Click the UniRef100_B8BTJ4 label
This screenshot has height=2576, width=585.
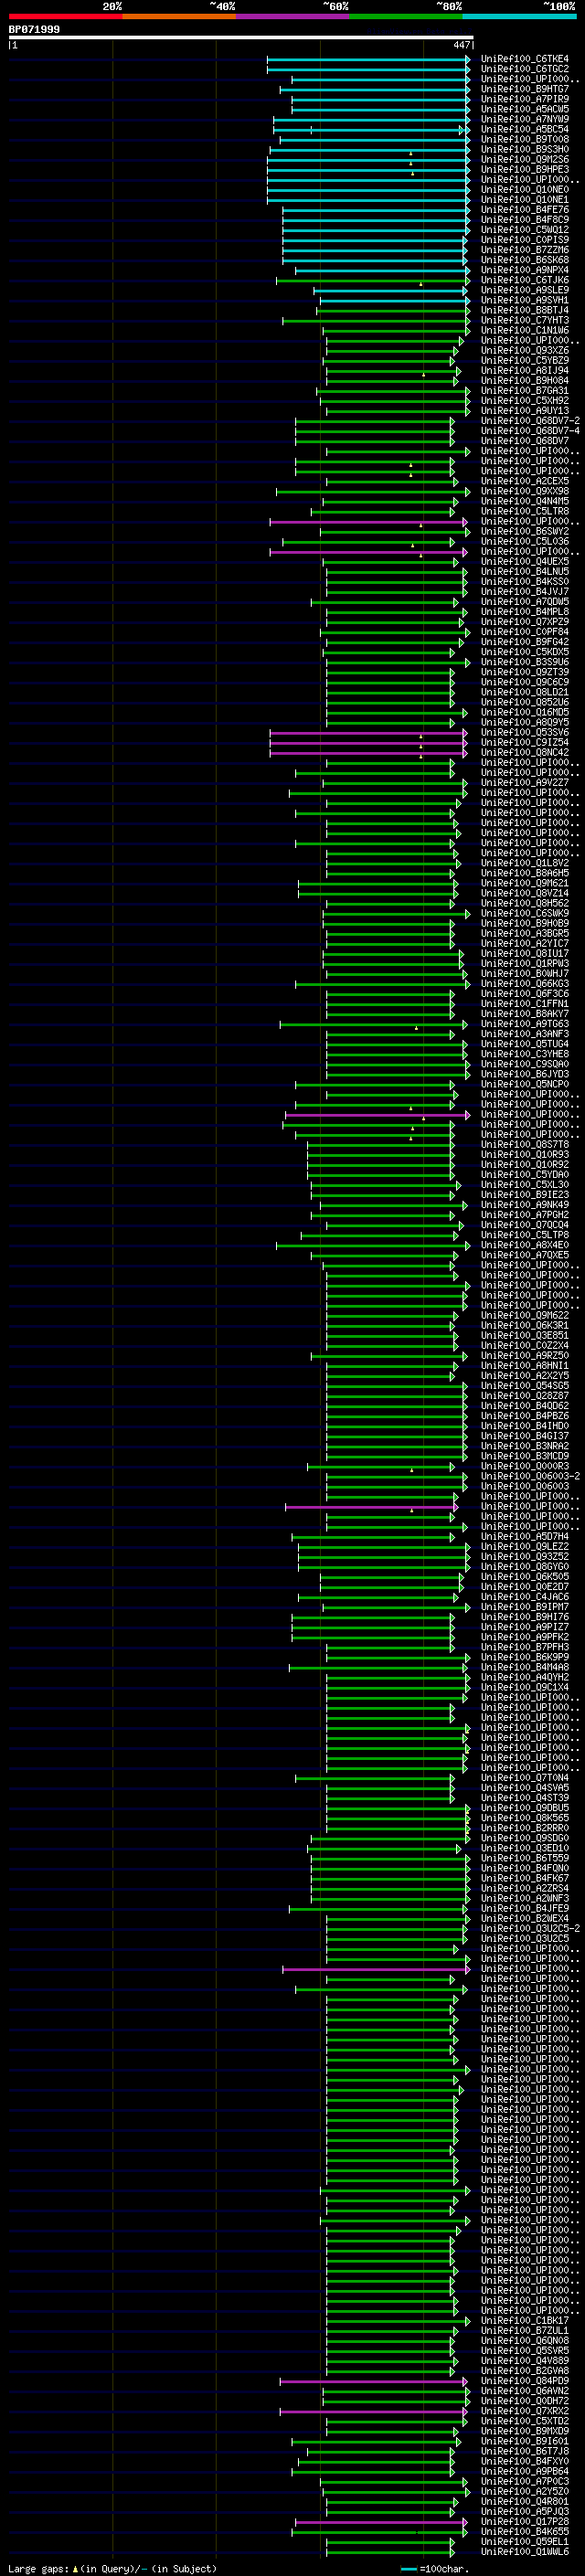coord(524,310)
